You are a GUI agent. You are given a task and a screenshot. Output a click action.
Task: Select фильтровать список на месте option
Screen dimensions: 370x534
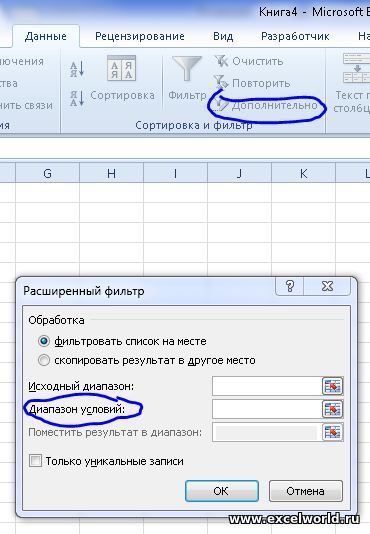point(122,341)
